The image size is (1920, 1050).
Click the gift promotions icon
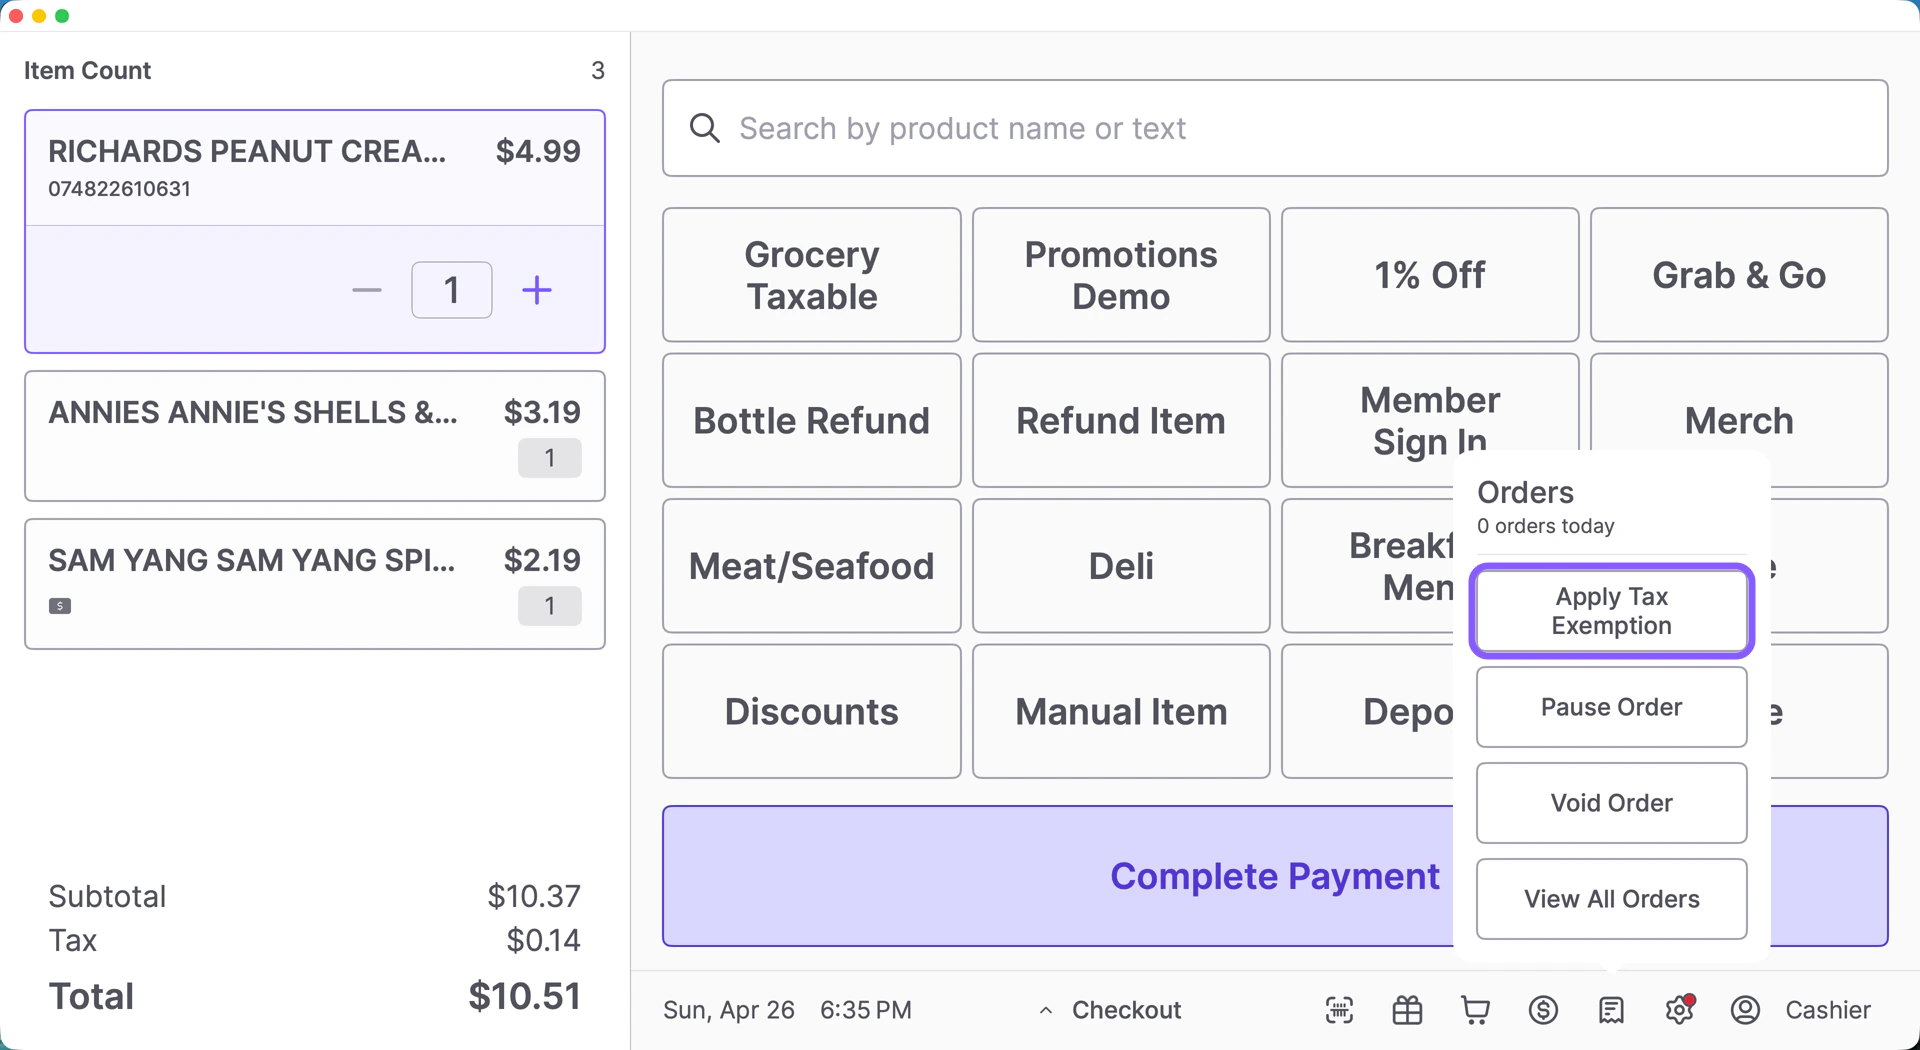point(1407,1010)
